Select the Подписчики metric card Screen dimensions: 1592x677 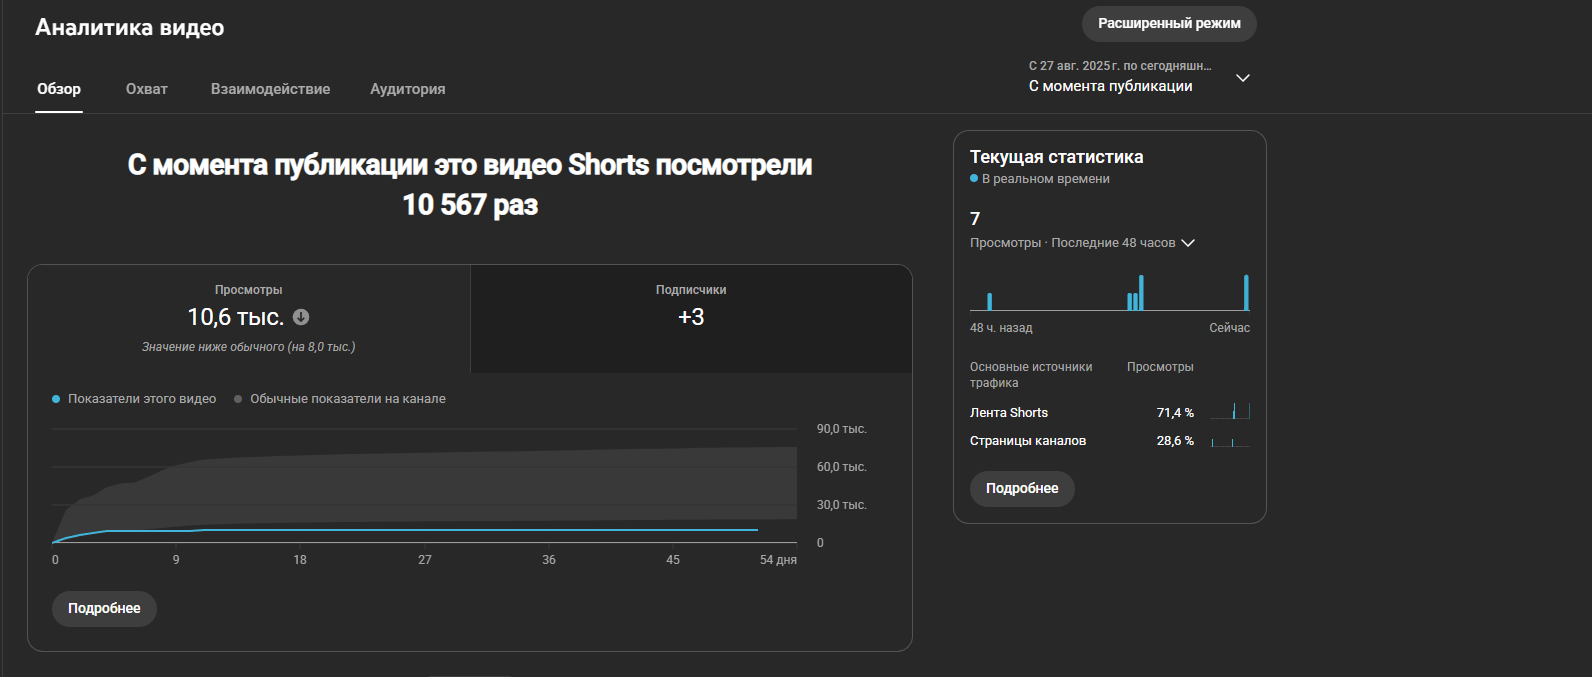691,318
